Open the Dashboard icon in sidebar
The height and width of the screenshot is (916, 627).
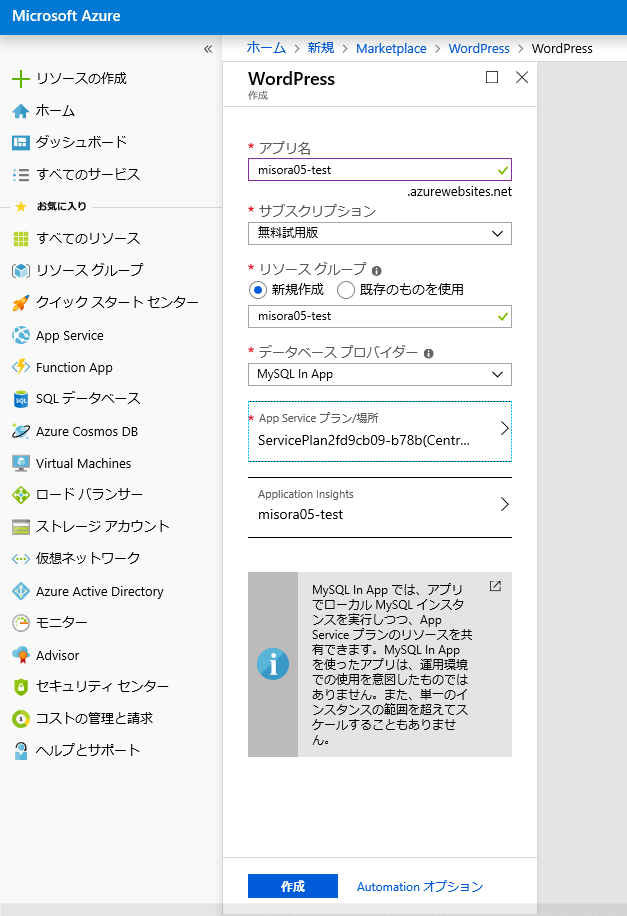point(20,143)
